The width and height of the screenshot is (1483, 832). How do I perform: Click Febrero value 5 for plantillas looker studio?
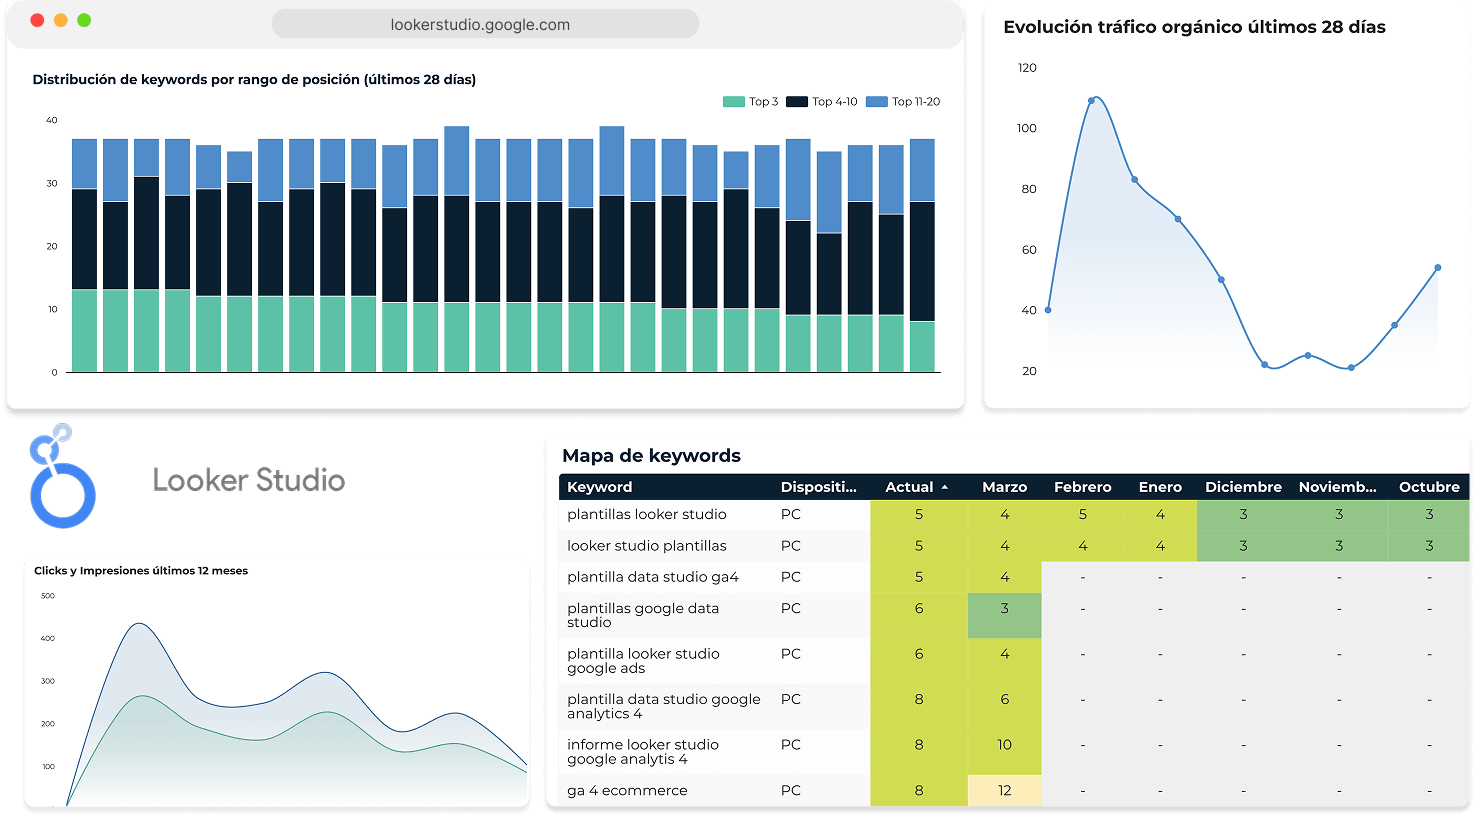point(1083,514)
